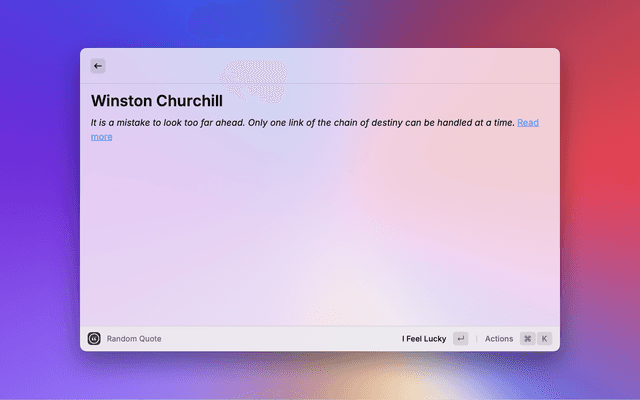Screen dimensions: 640x400
Task: Open the Read more link
Action: pyautogui.click(x=527, y=122)
